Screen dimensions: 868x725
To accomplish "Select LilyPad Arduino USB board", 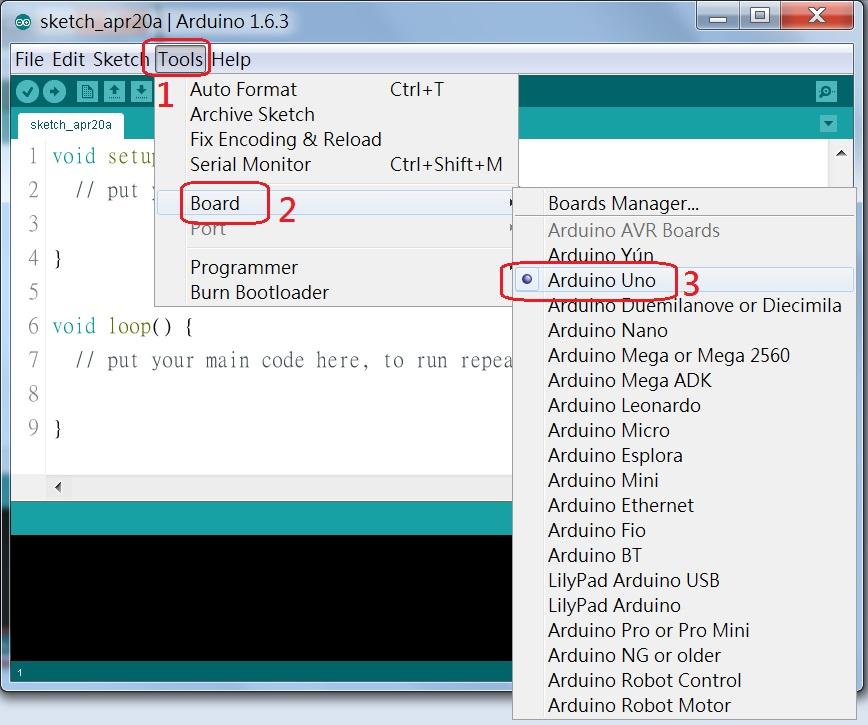I will point(685,580).
